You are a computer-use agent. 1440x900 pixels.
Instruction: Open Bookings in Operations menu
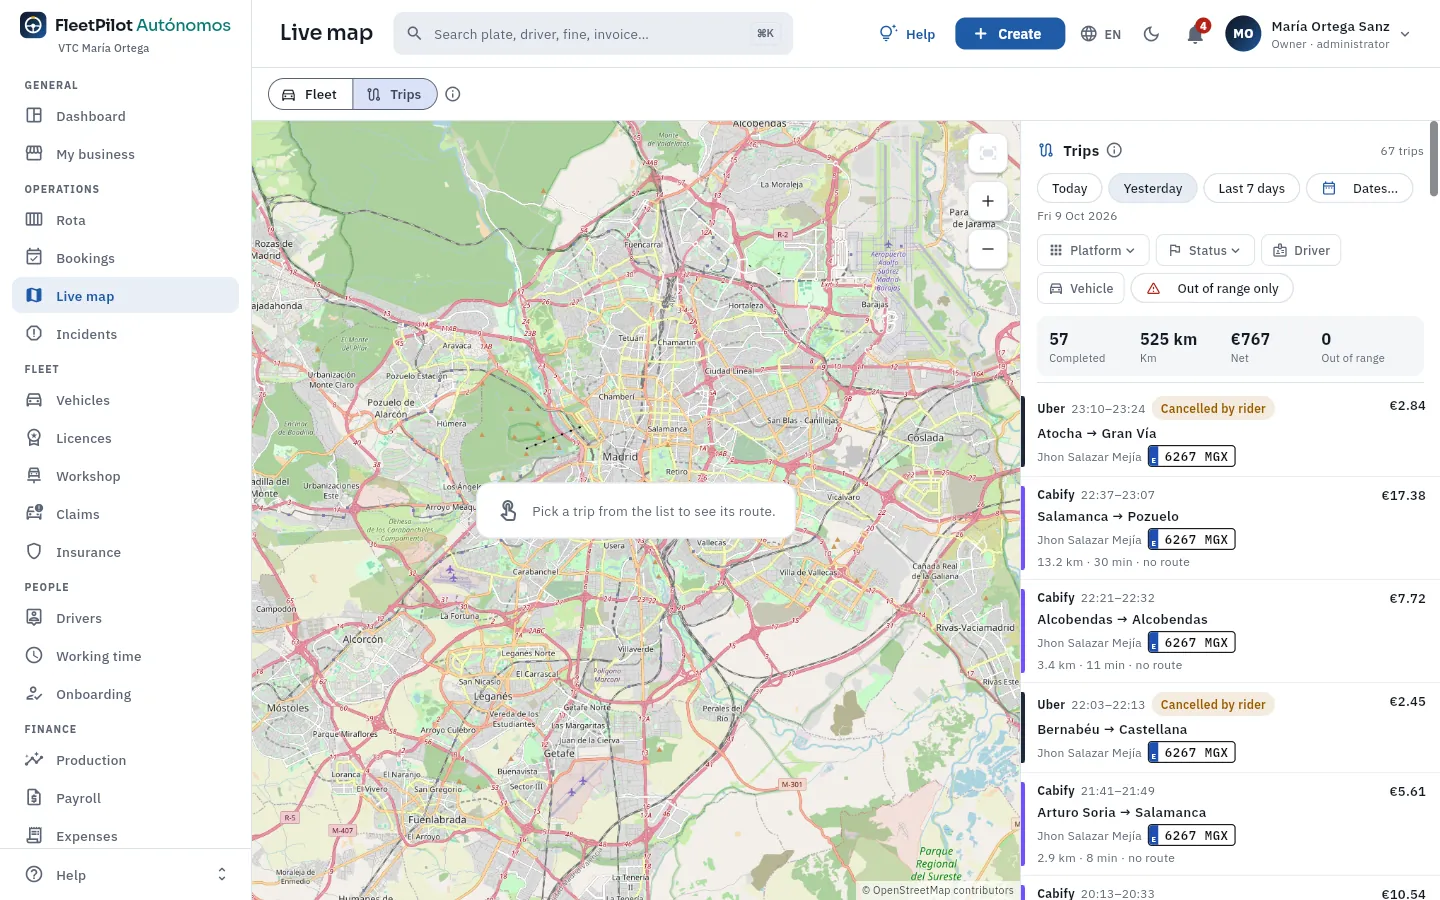(125, 258)
